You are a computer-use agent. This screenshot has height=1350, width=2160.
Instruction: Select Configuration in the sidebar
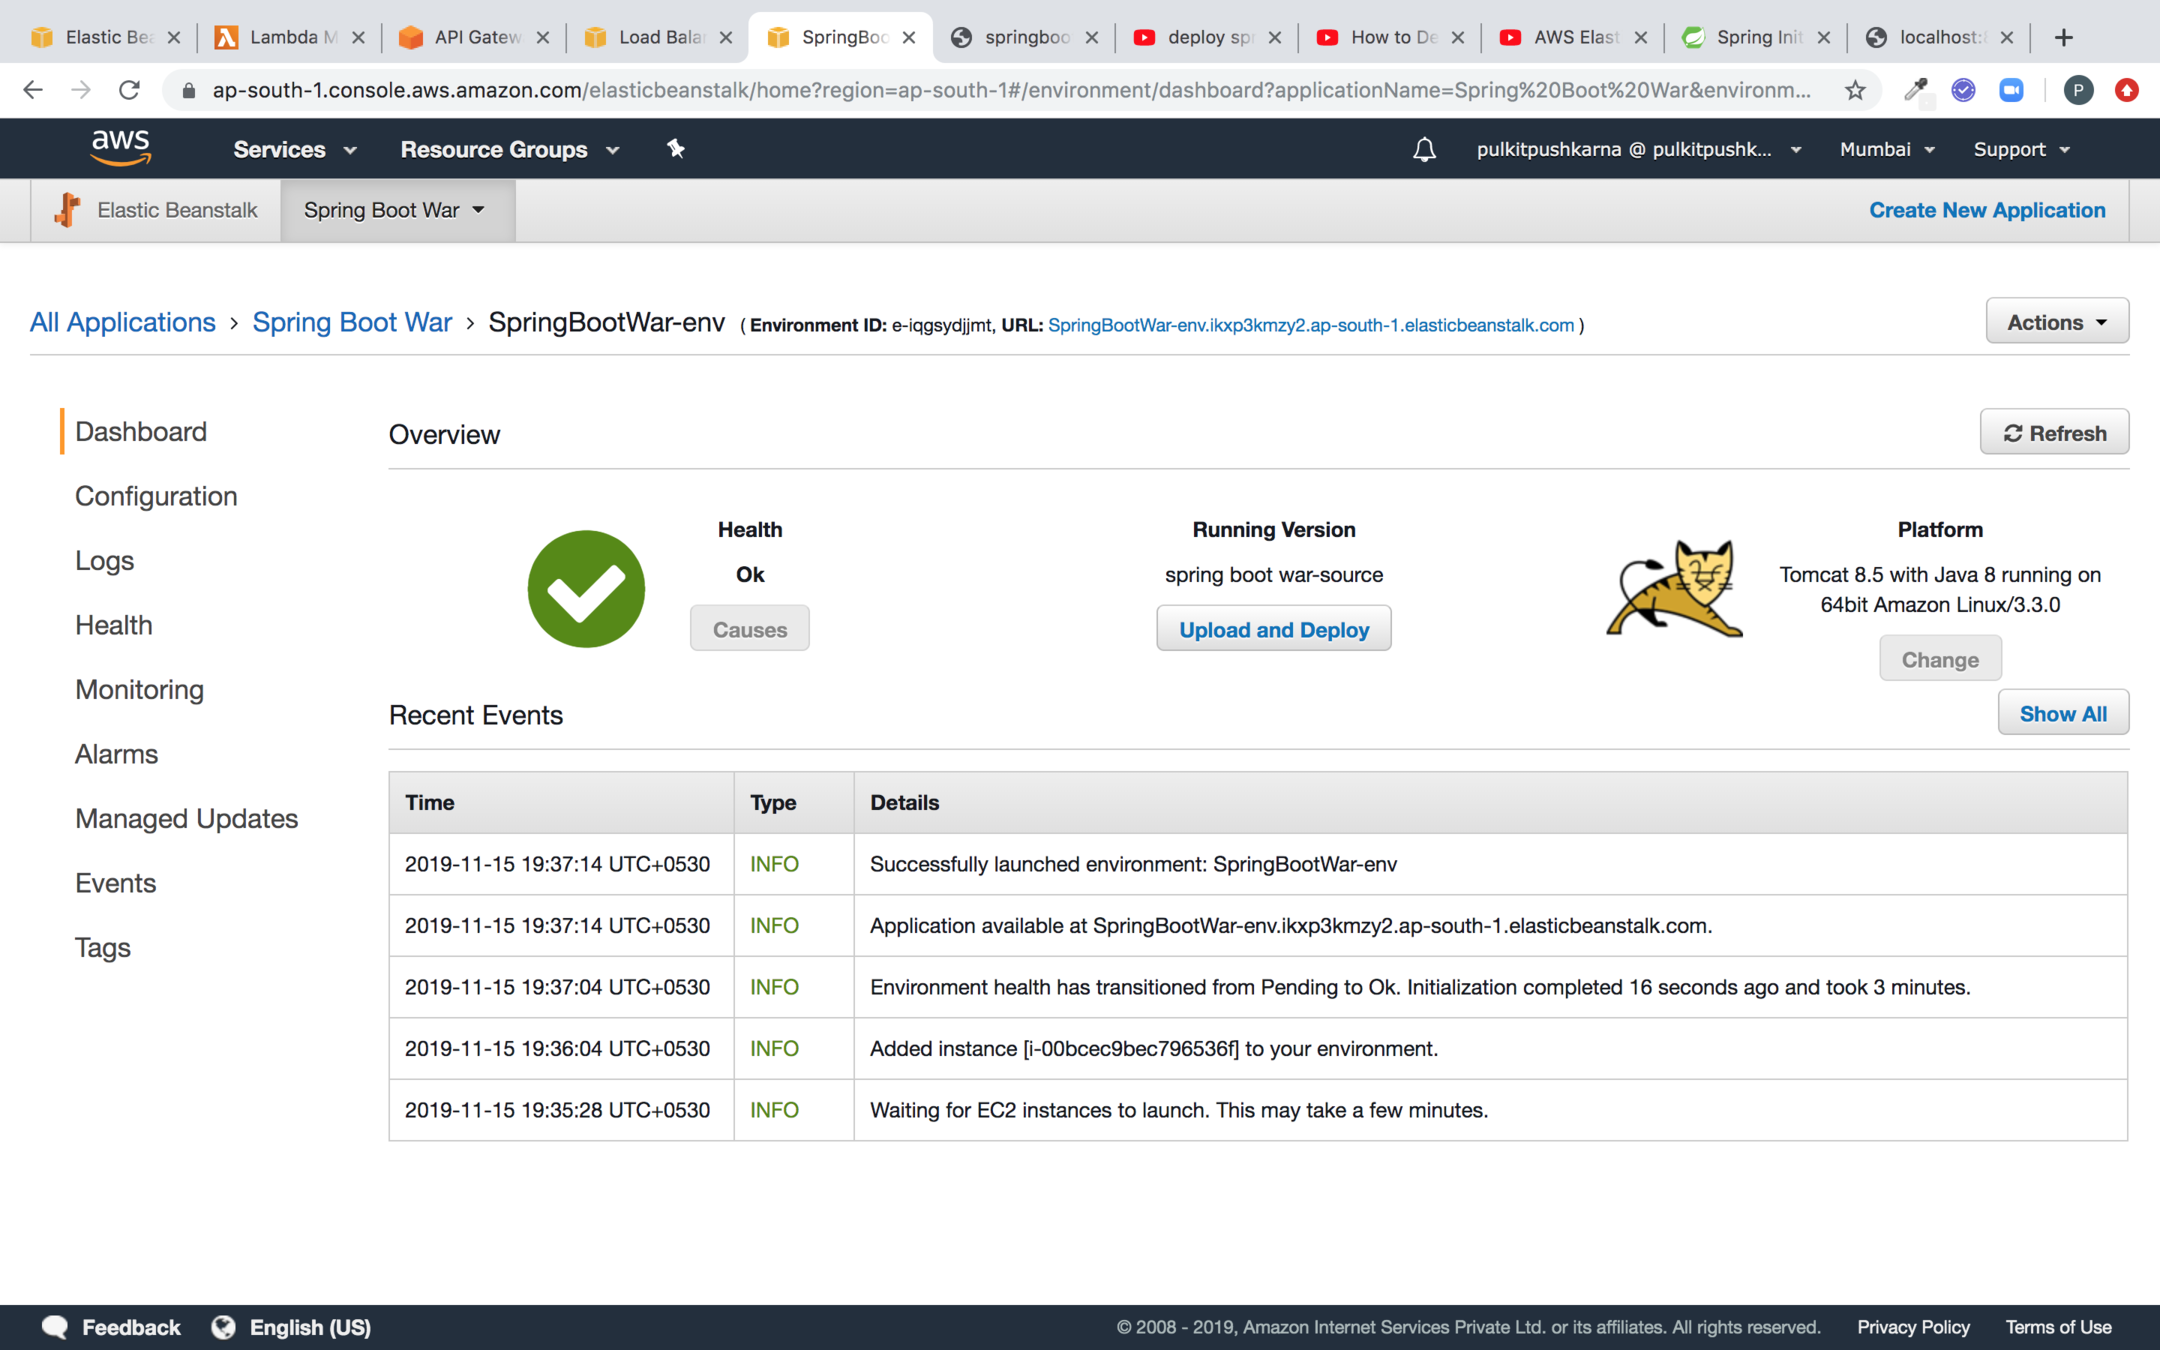156,496
